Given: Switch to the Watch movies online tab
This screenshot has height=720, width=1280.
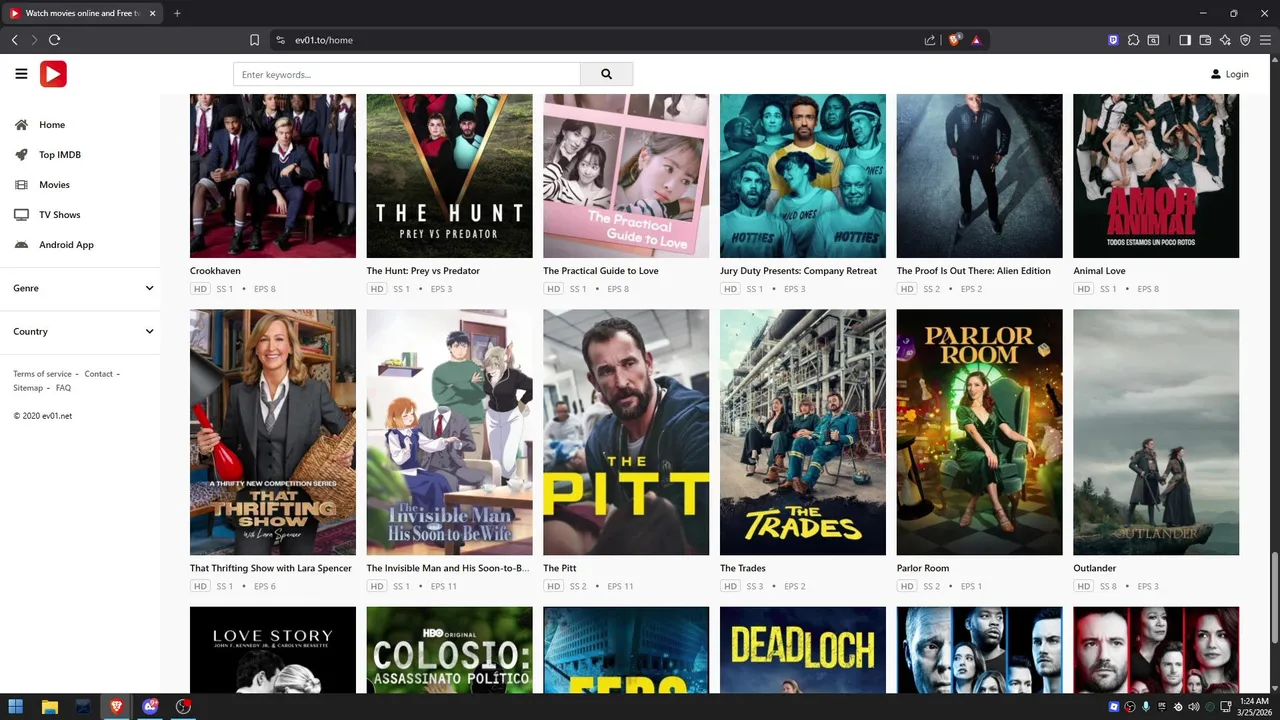Looking at the screenshot, I should point(82,13).
